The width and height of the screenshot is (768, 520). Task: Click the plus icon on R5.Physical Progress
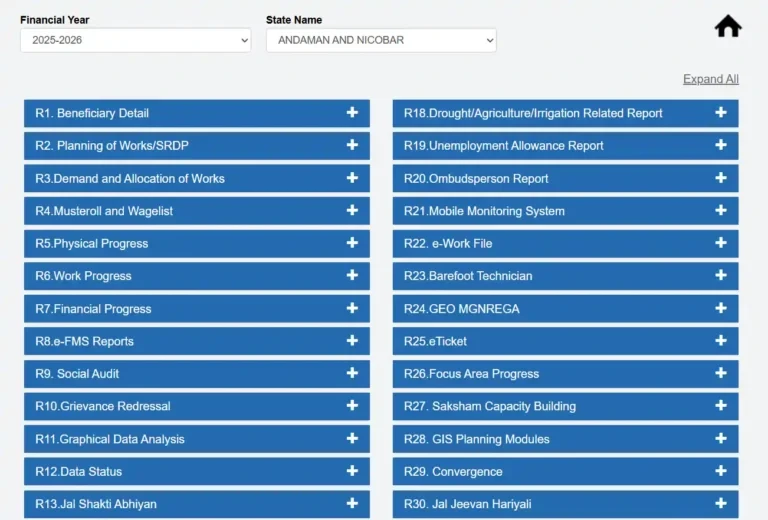point(352,243)
